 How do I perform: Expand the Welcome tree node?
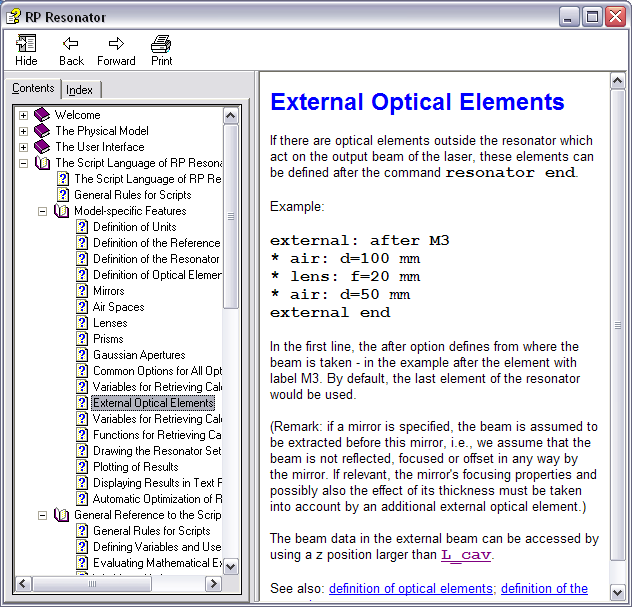(x=23, y=115)
